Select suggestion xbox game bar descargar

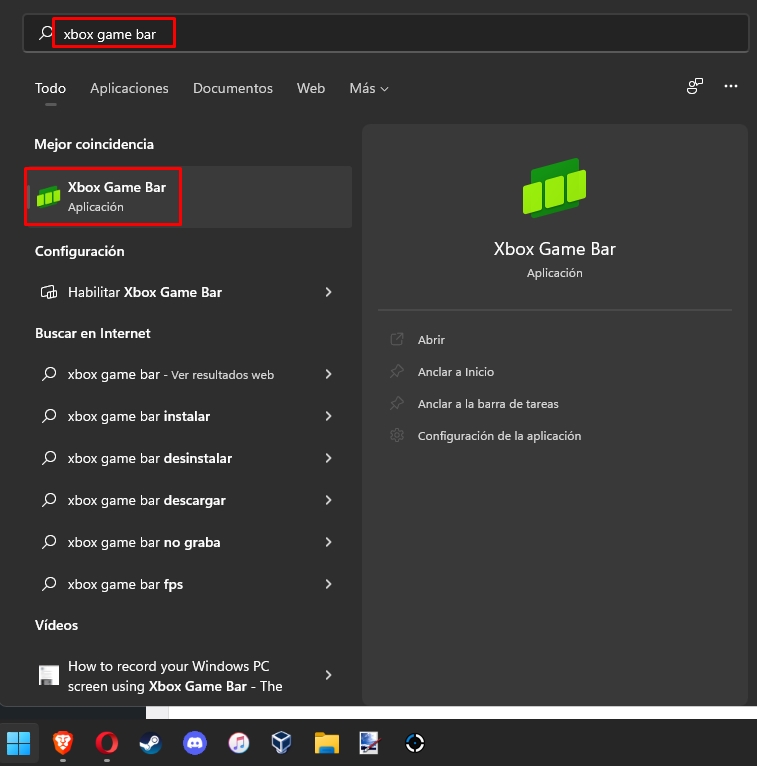coord(189,500)
